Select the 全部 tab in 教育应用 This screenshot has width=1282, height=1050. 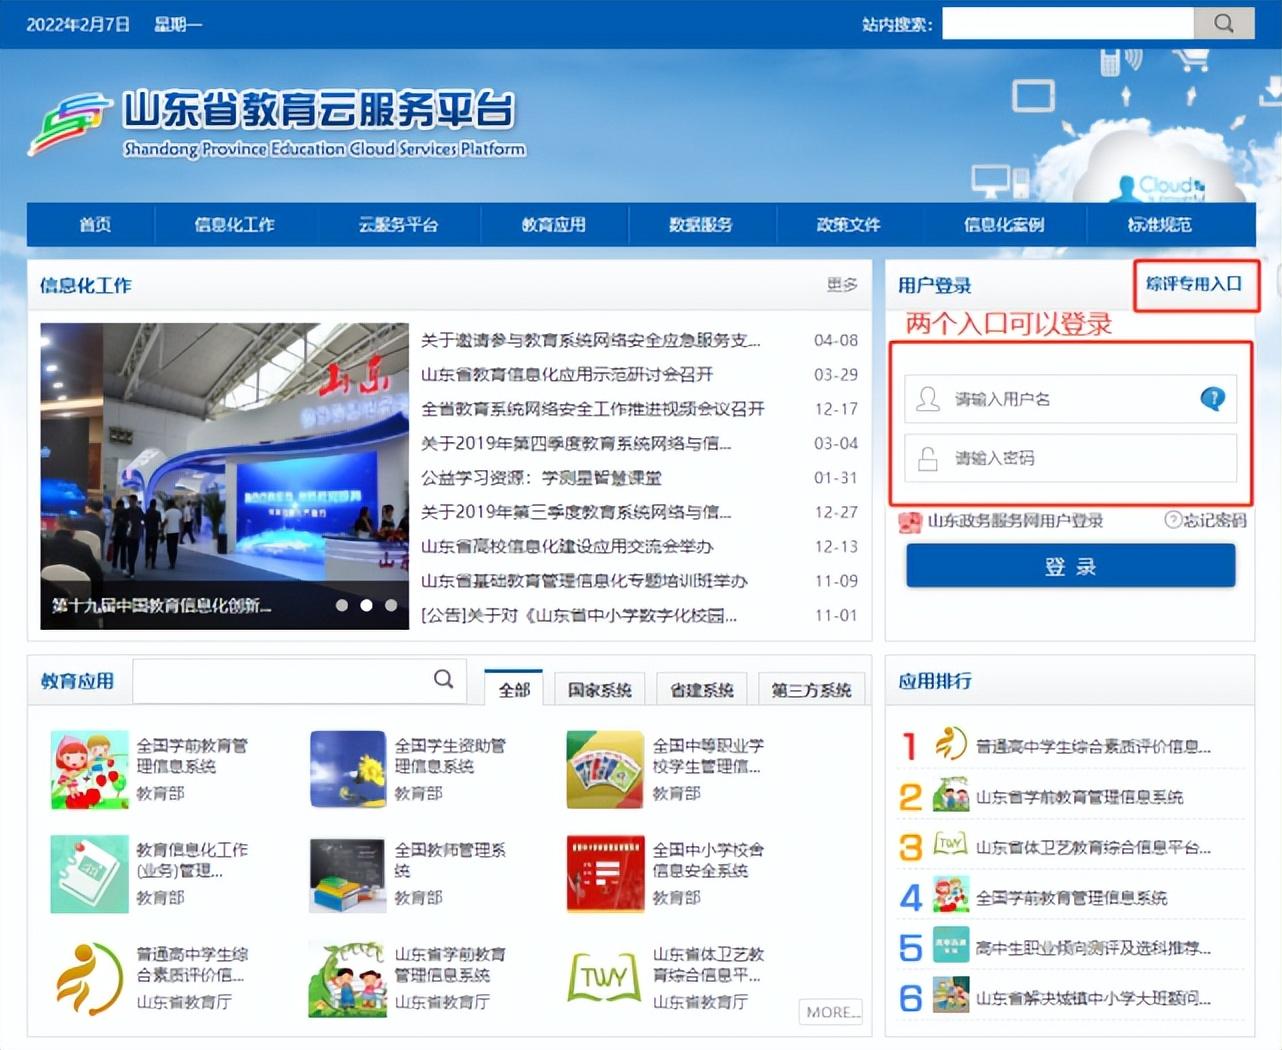[514, 688]
